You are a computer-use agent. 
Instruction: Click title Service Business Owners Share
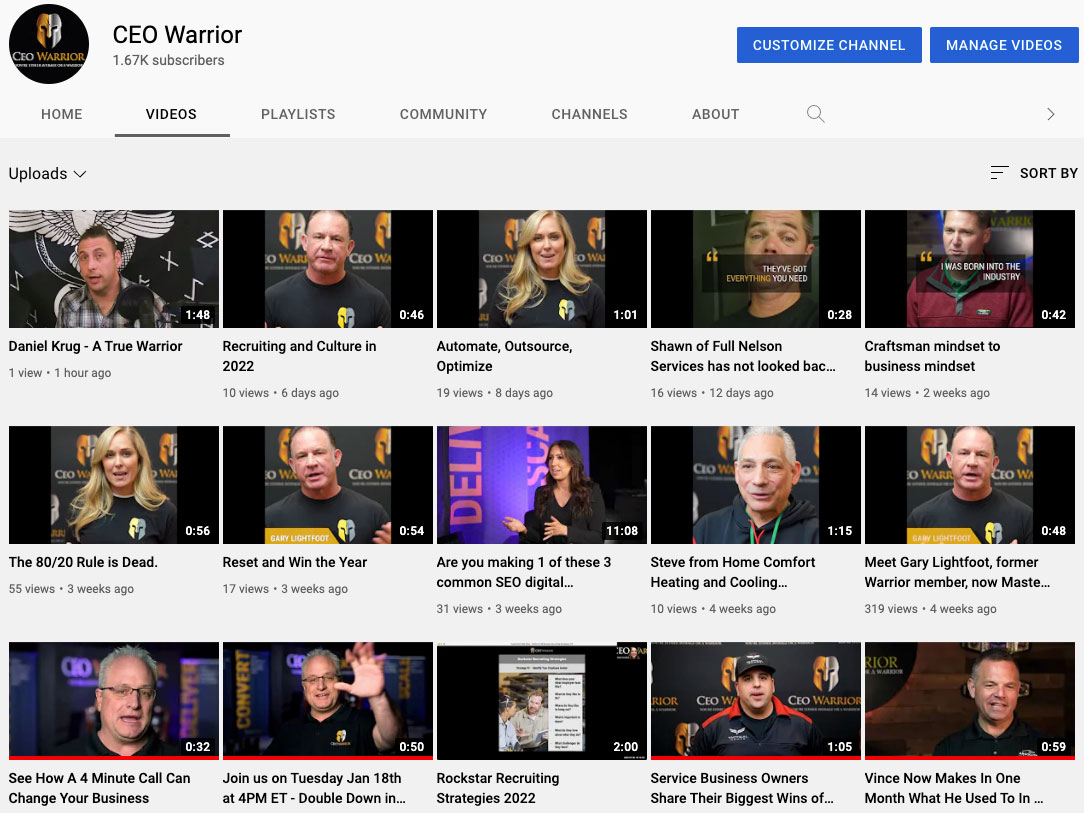tap(742, 787)
